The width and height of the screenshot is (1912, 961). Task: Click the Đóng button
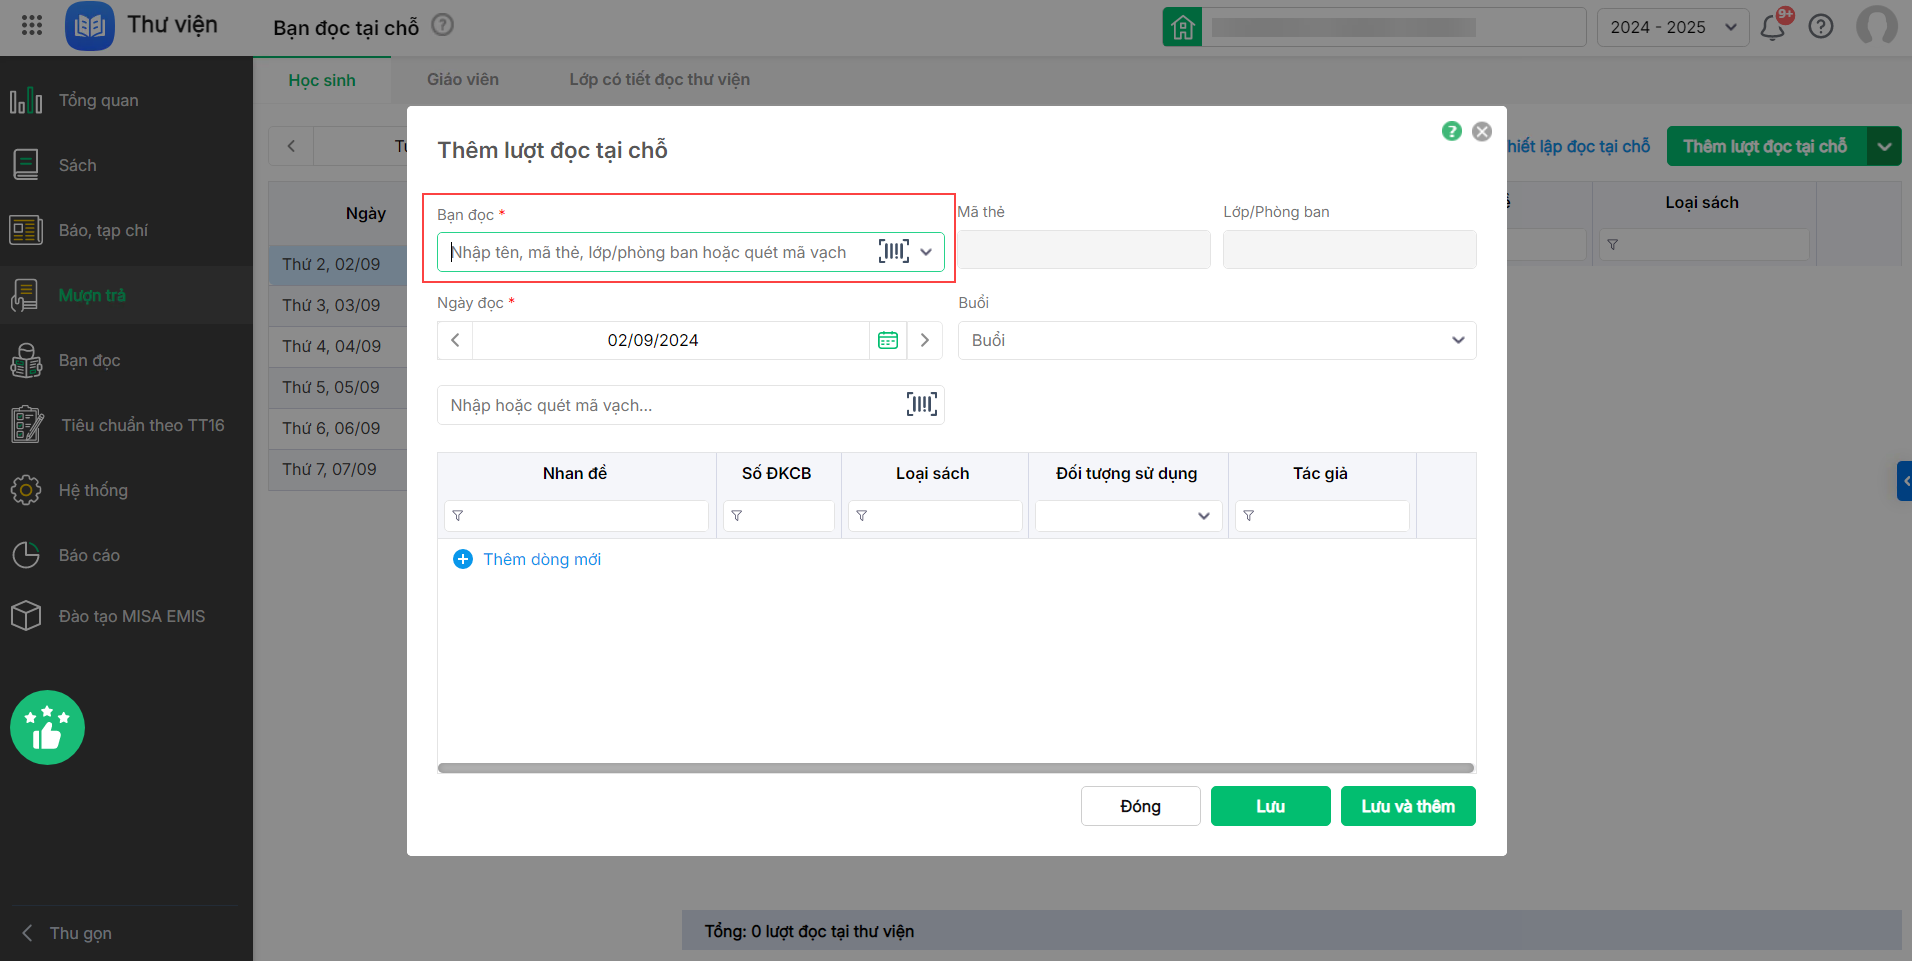(x=1141, y=806)
